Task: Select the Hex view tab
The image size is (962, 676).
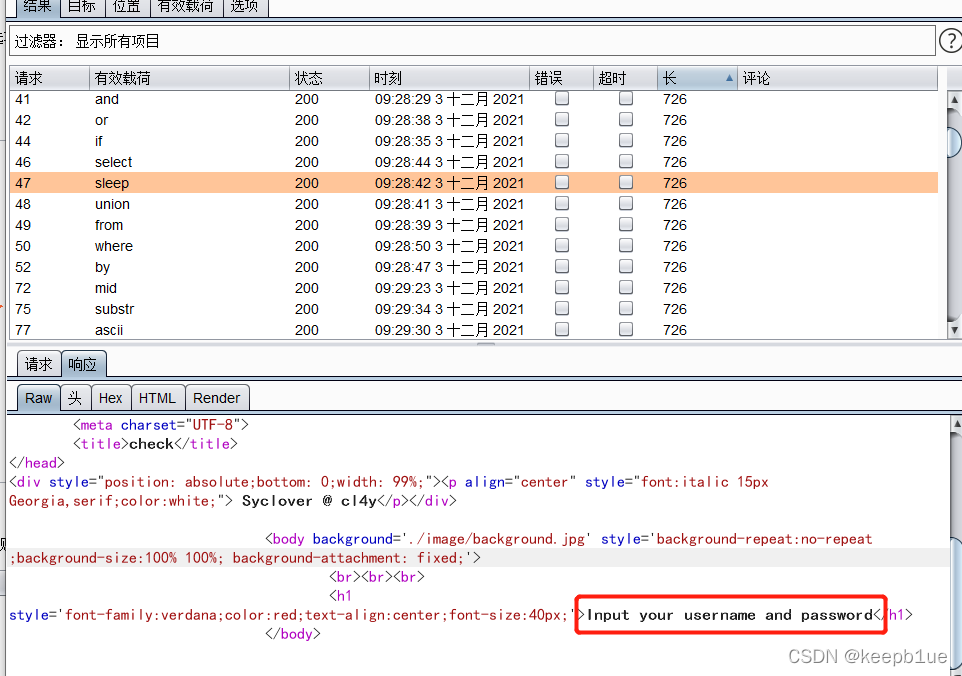Action: [x=111, y=398]
